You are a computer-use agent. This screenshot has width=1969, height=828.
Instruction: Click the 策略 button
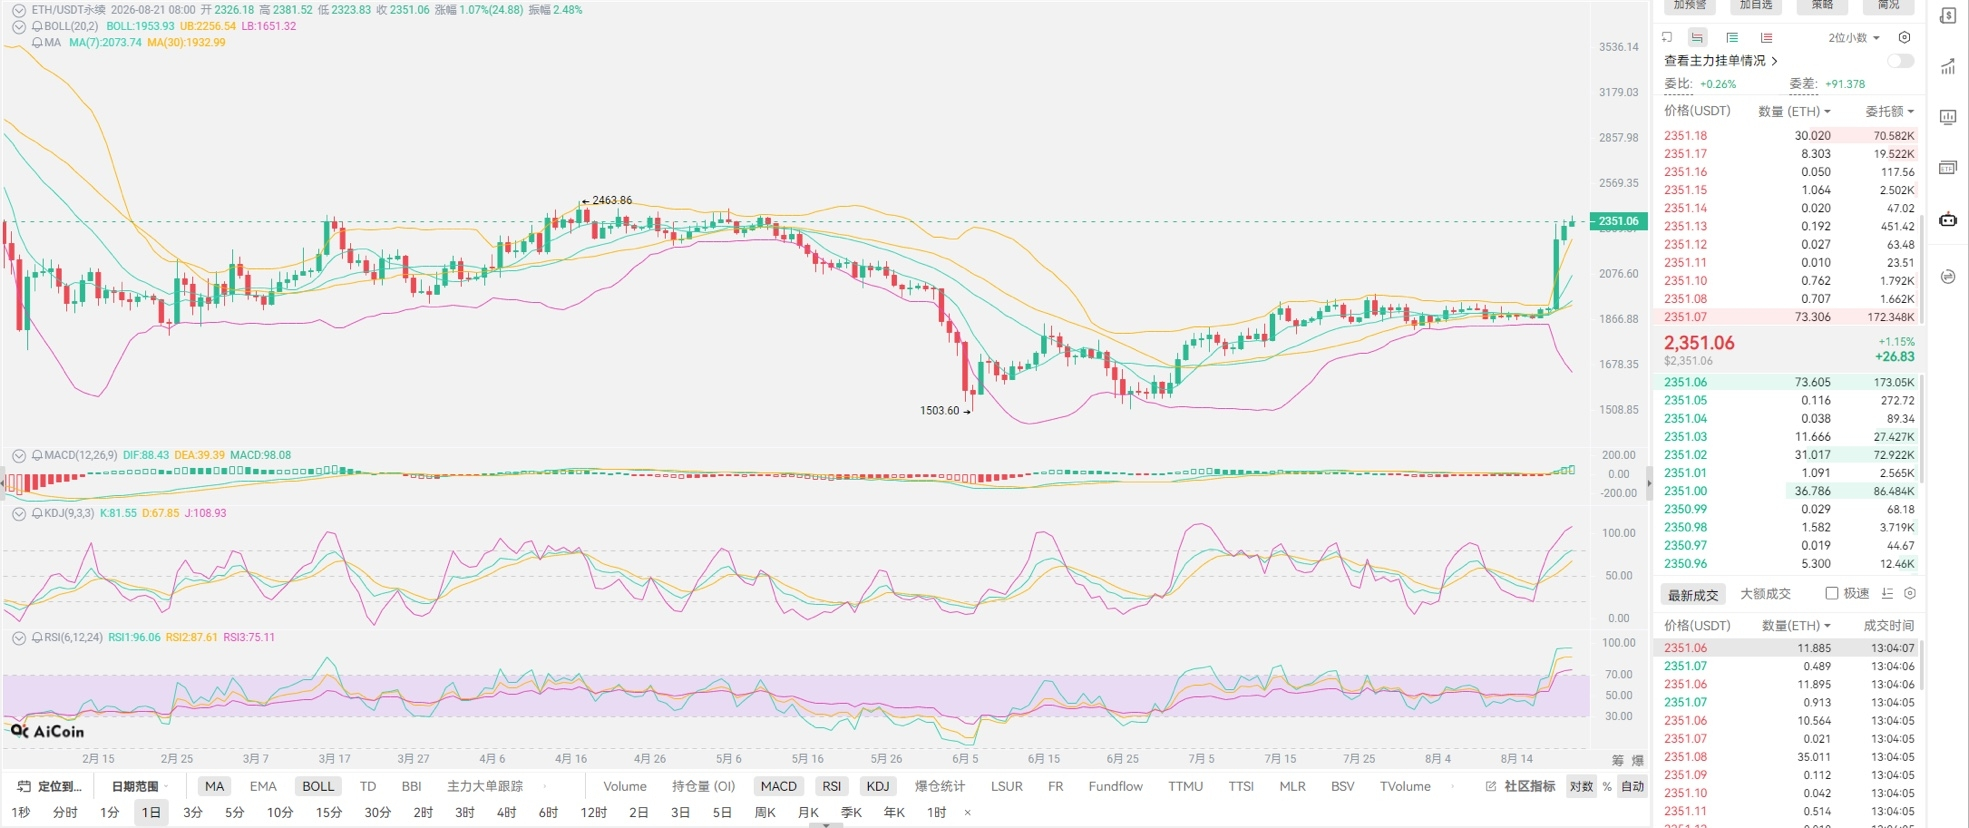(x=1822, y=6)
